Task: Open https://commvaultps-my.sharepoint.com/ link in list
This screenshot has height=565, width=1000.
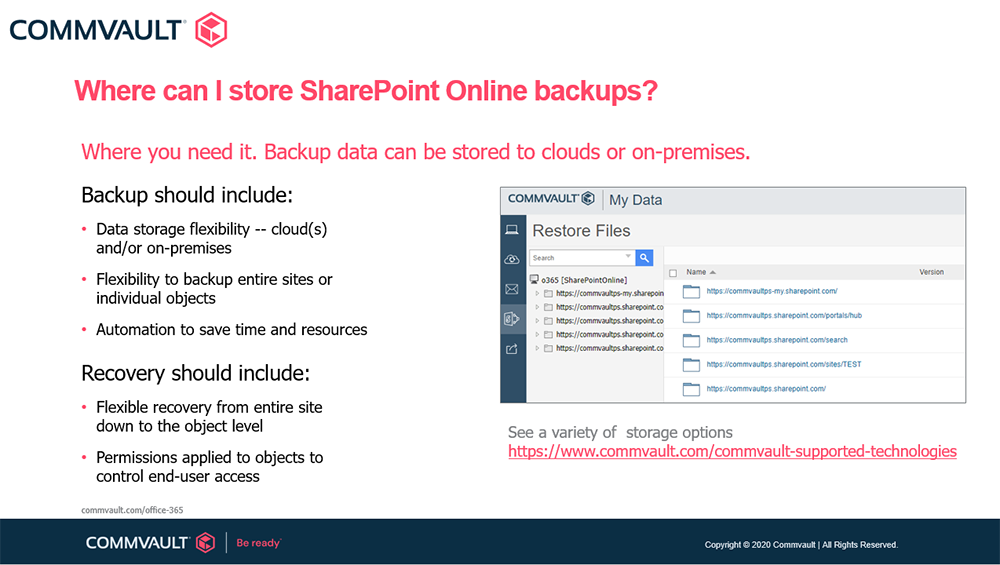Action: (x=772, y=291)
